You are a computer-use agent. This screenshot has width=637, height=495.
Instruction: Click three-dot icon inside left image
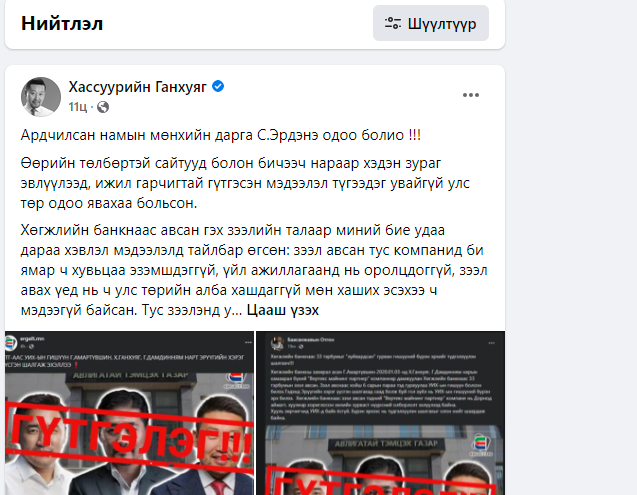[x=248, y=343]
